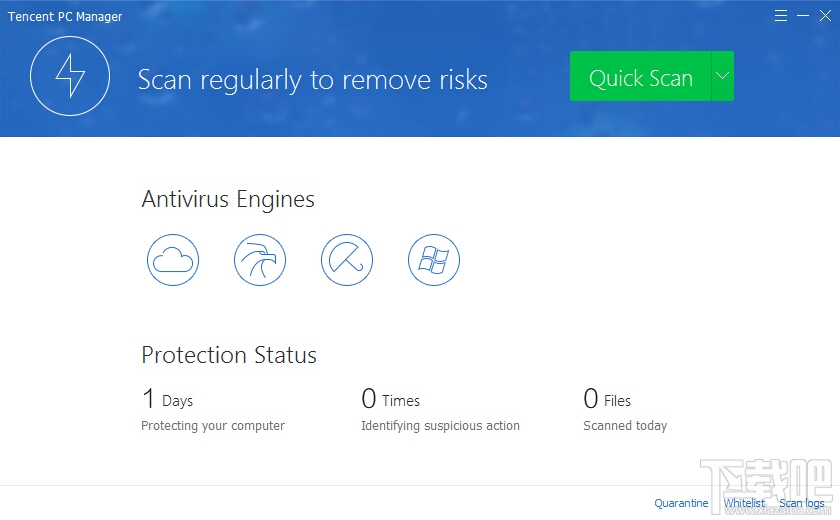Viewport: 840px width, 520px height.
Task: Minimize the Tencent PC Manager window
Action: point(803,16)
